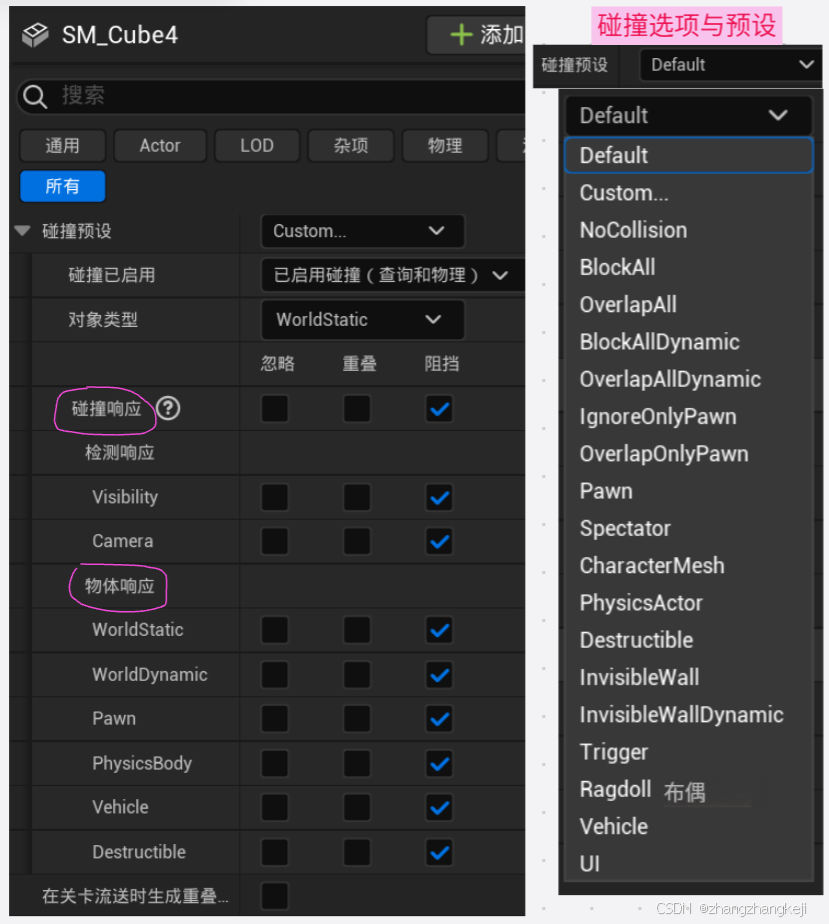Choose CharacterMesh preset
The image size is (829, 924).
click(689, 566)
